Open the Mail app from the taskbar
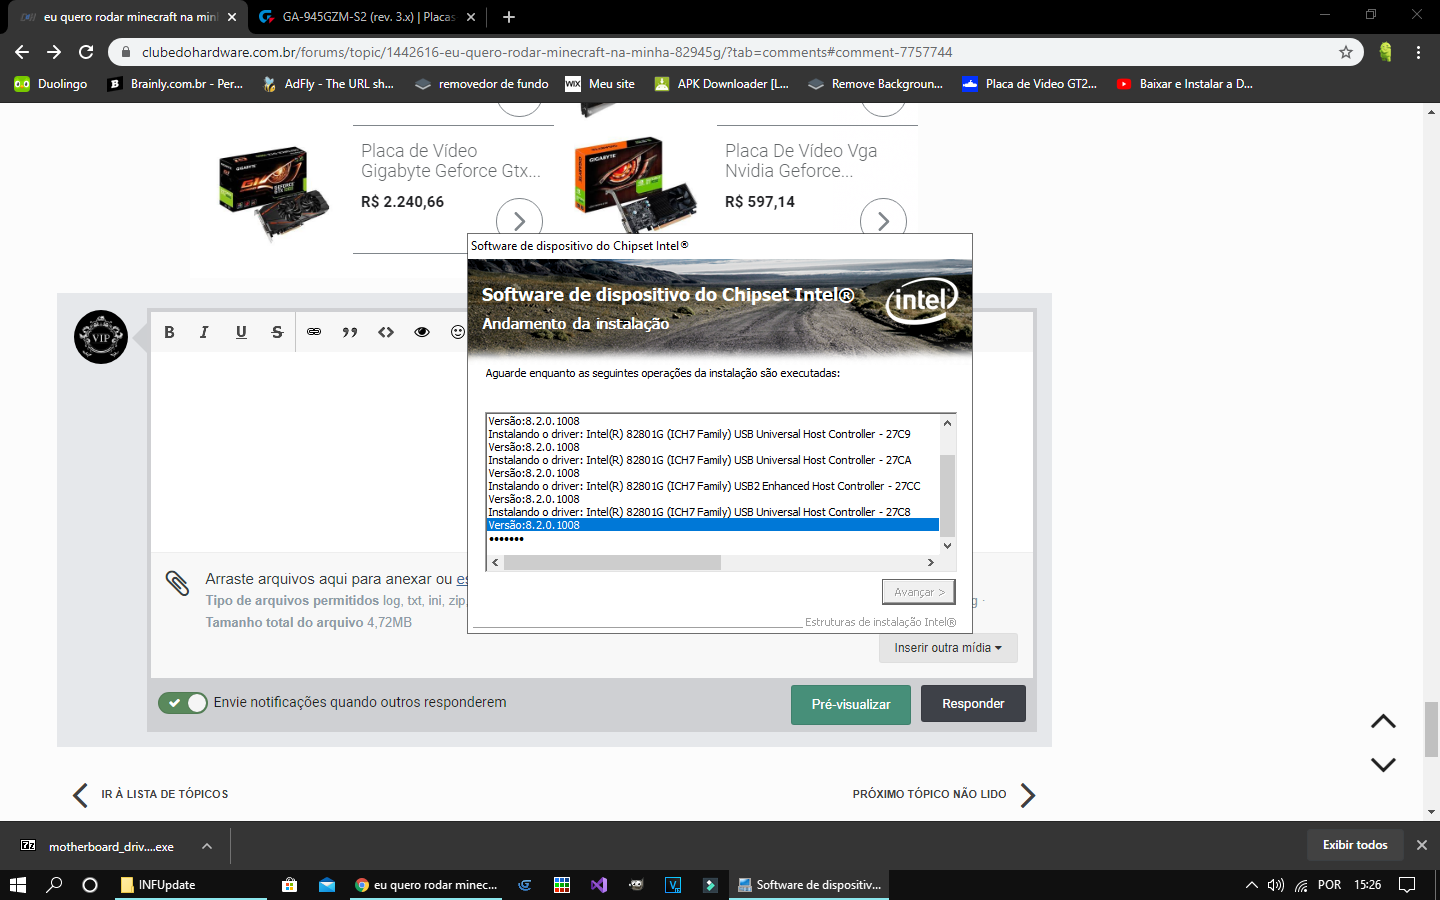The width and height of the screenshot is (1440, 900). (x=327, y=885)
